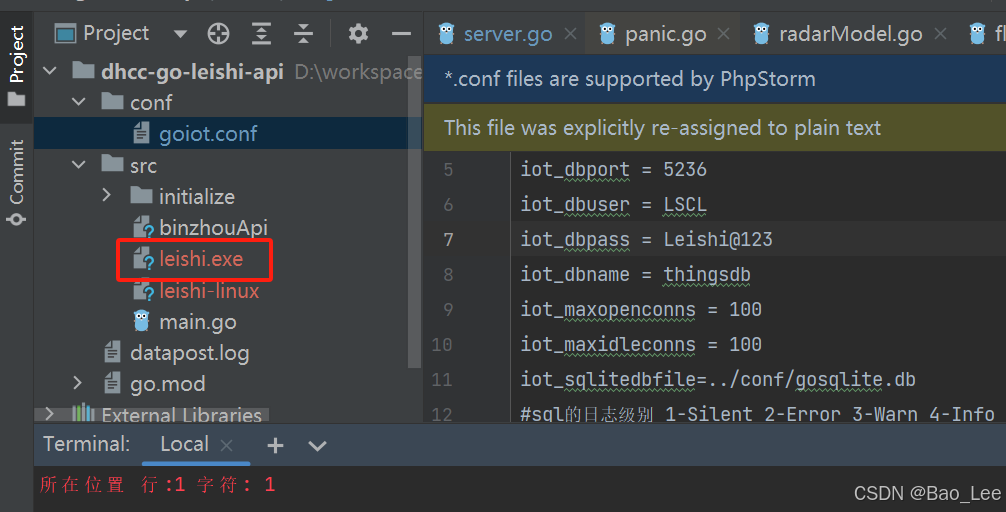Click the panic.go tab gopher icon

tap(607, 33)
